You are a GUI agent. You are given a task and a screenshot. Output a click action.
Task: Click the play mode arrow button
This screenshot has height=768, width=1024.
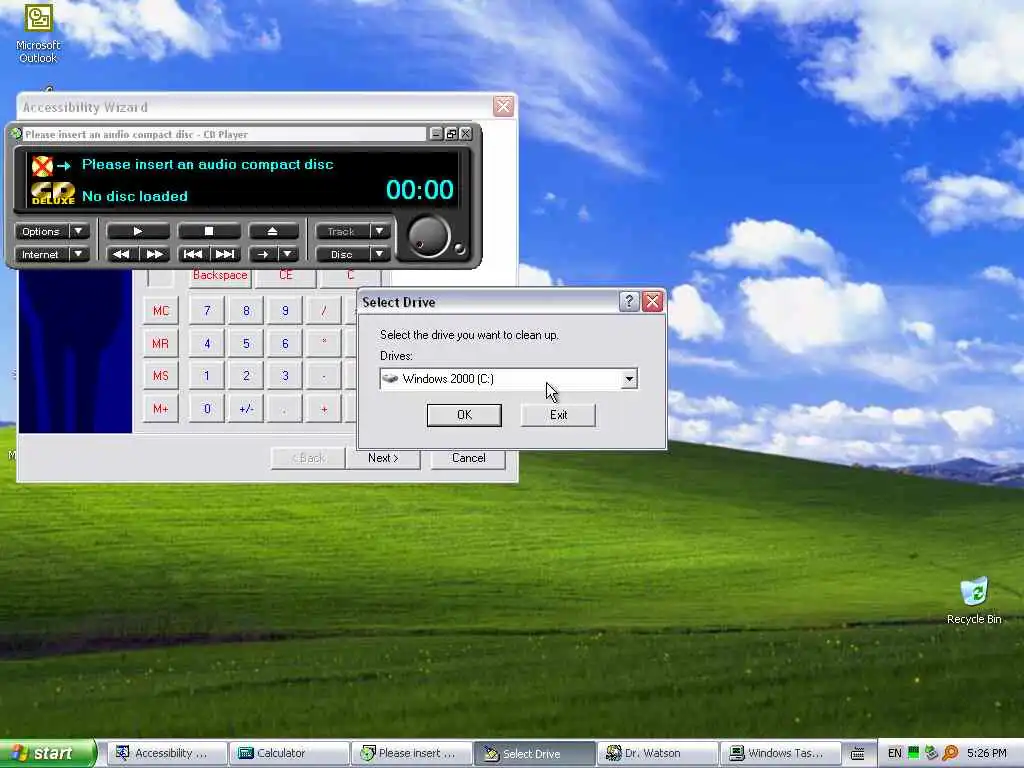click(x=263, y=254)
